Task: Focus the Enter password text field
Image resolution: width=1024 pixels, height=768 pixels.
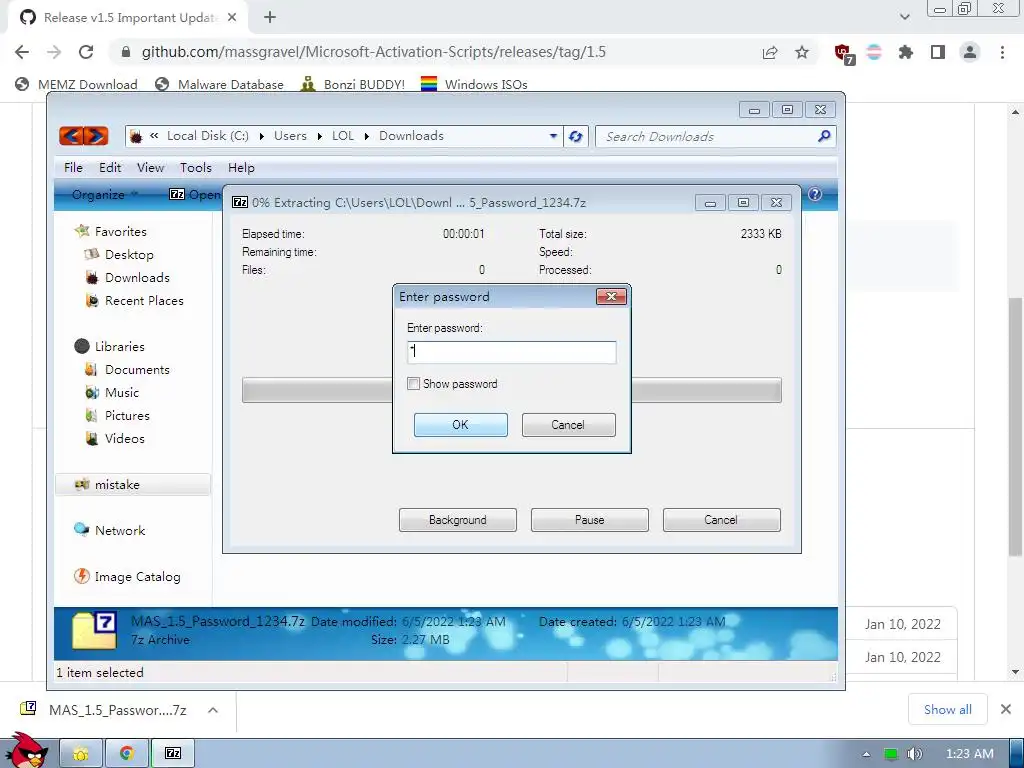Action: pyautogui.click(x=511, y=352)
